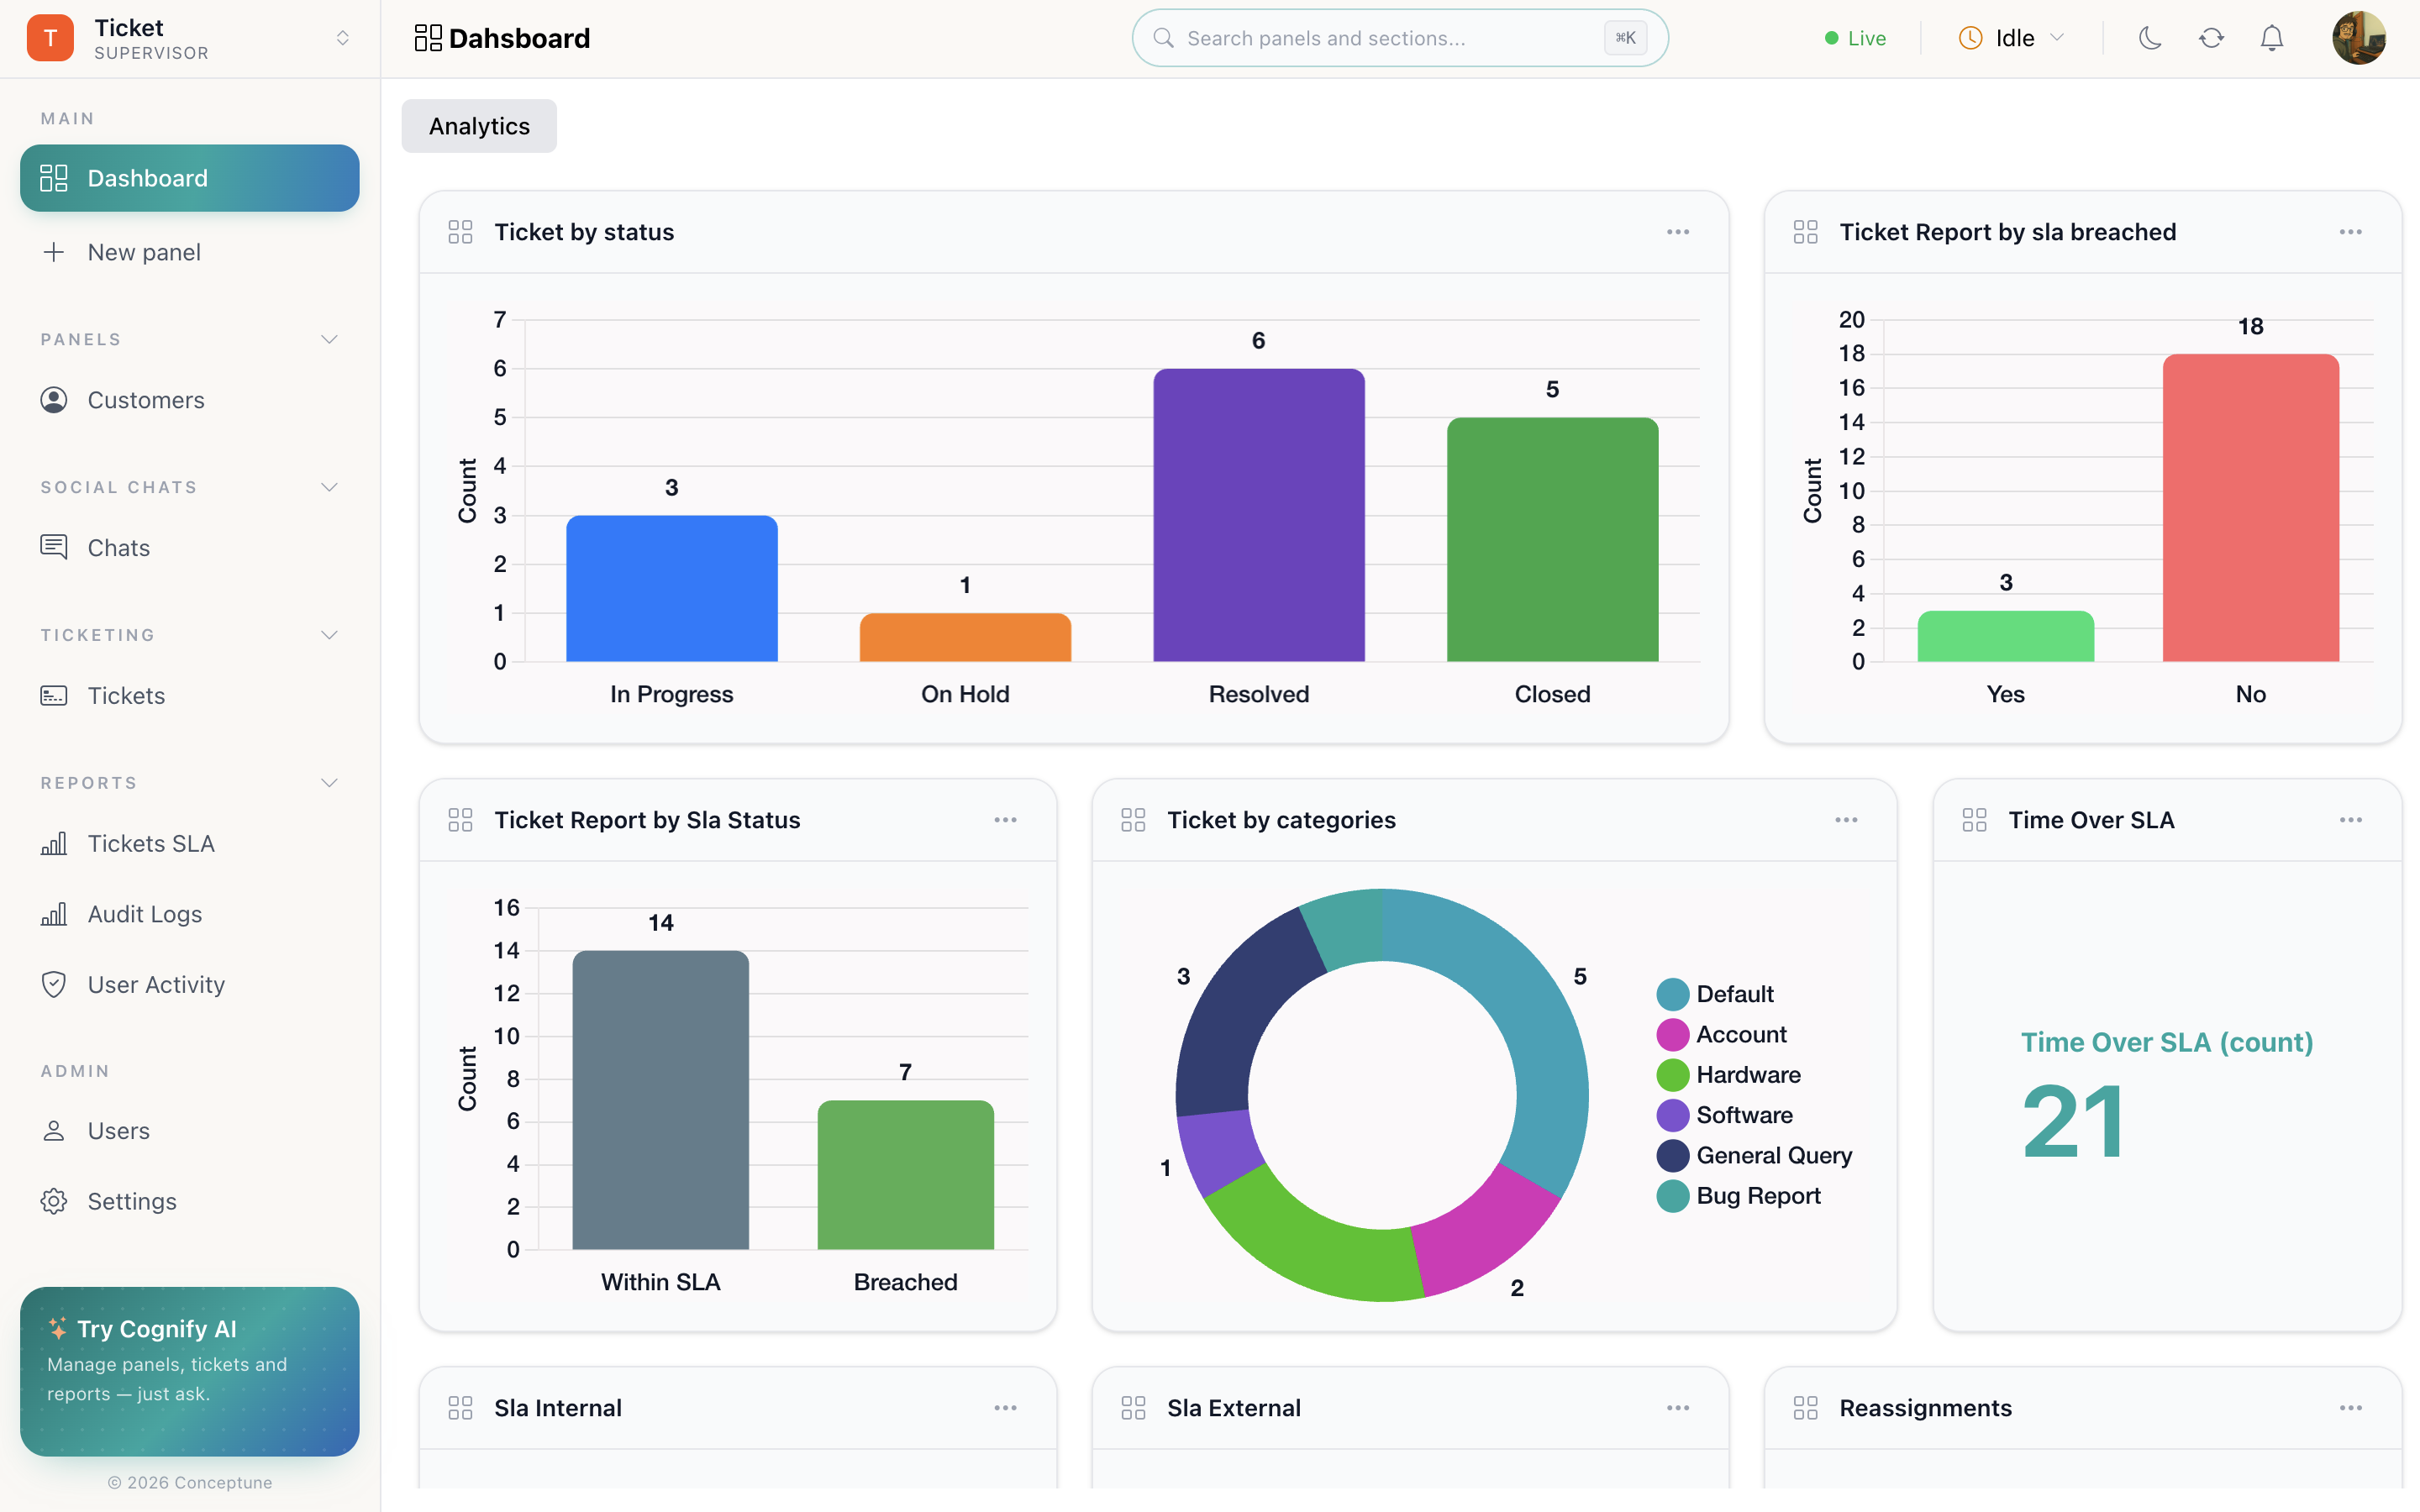Open options menu for Sla External panel
Screen dimensions: 2420x1512
[1678, 1408]
